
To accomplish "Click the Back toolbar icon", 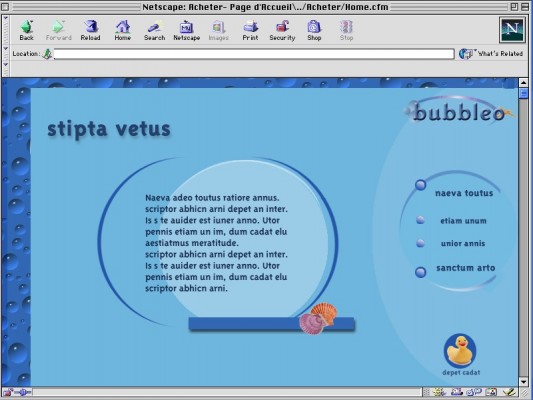I will (27, 30).
